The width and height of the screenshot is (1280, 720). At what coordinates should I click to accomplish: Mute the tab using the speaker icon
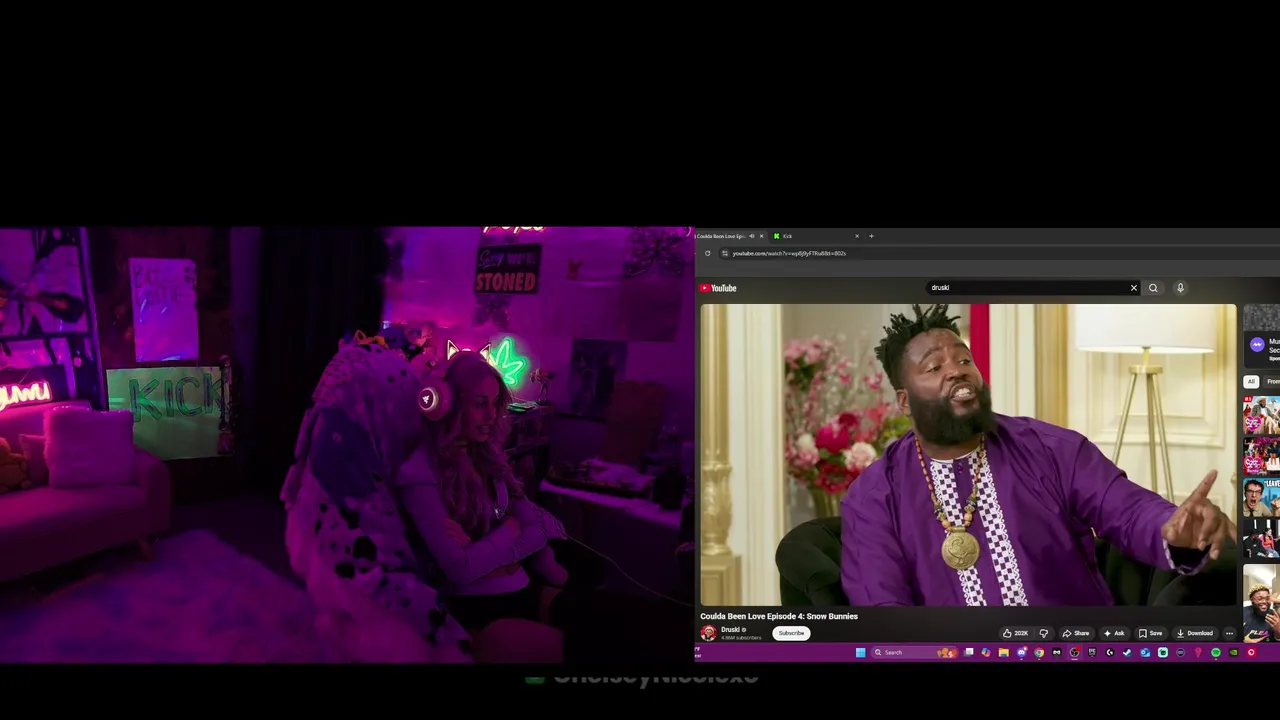pyautogui.click(x=751, y=236)
